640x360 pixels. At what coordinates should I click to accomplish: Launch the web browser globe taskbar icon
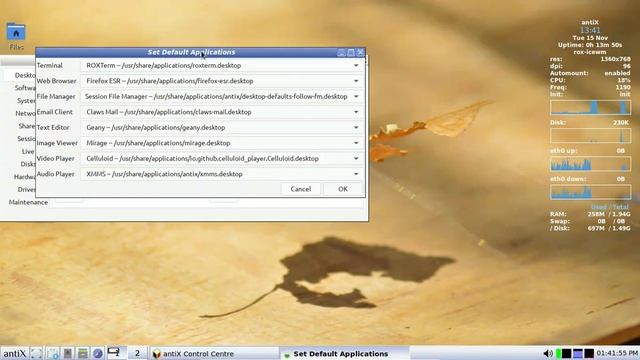(98, 353)
